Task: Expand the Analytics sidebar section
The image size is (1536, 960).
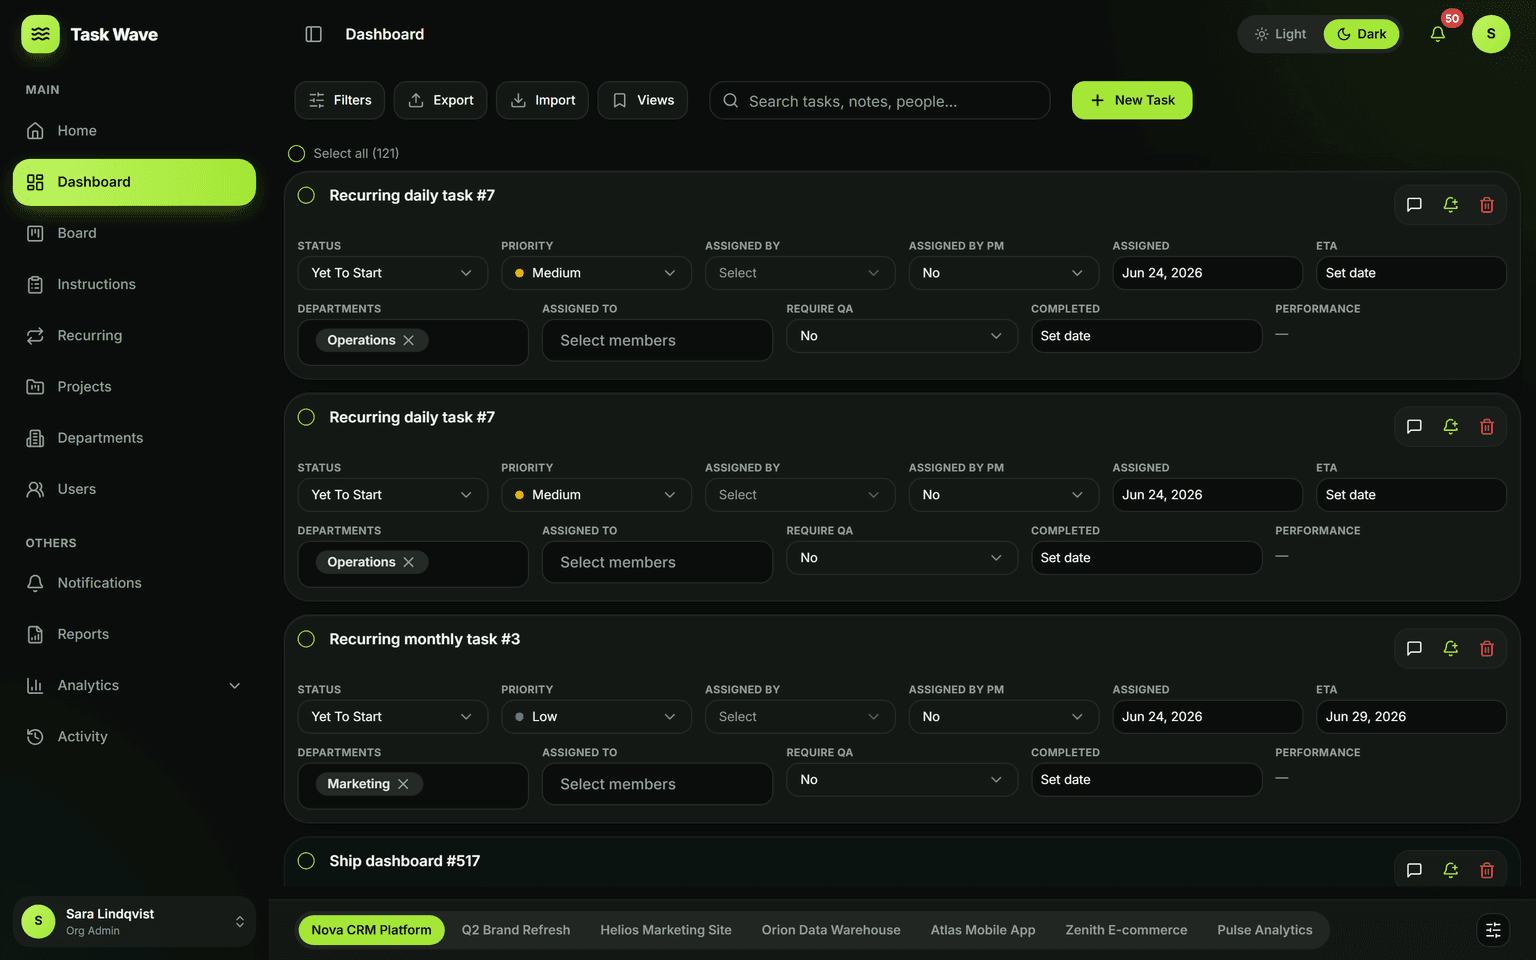Action: [134, 685]
